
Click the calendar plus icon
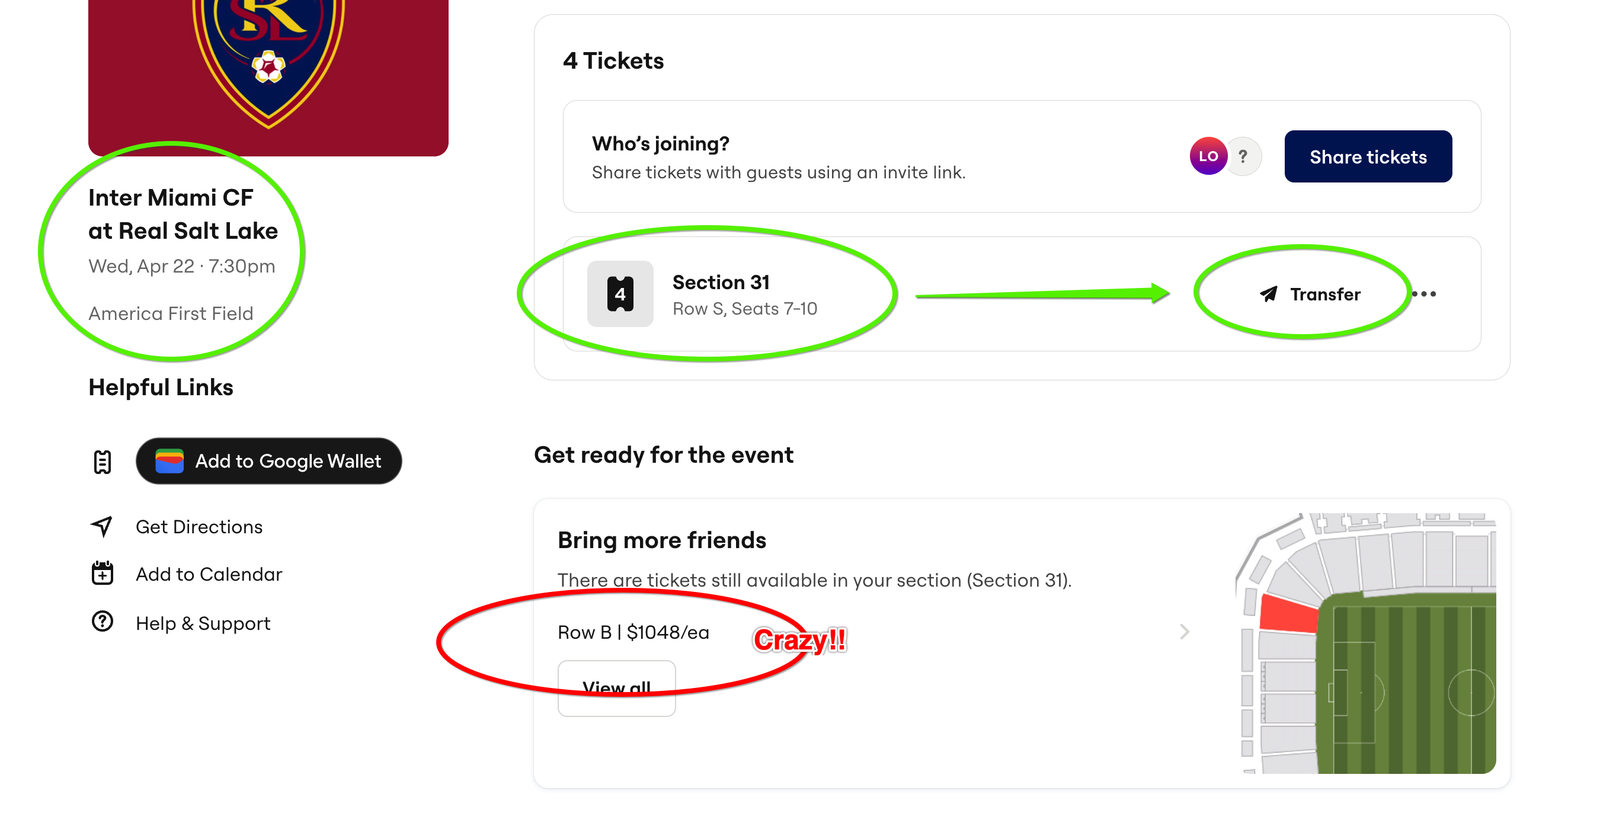[x=102, y=573]
